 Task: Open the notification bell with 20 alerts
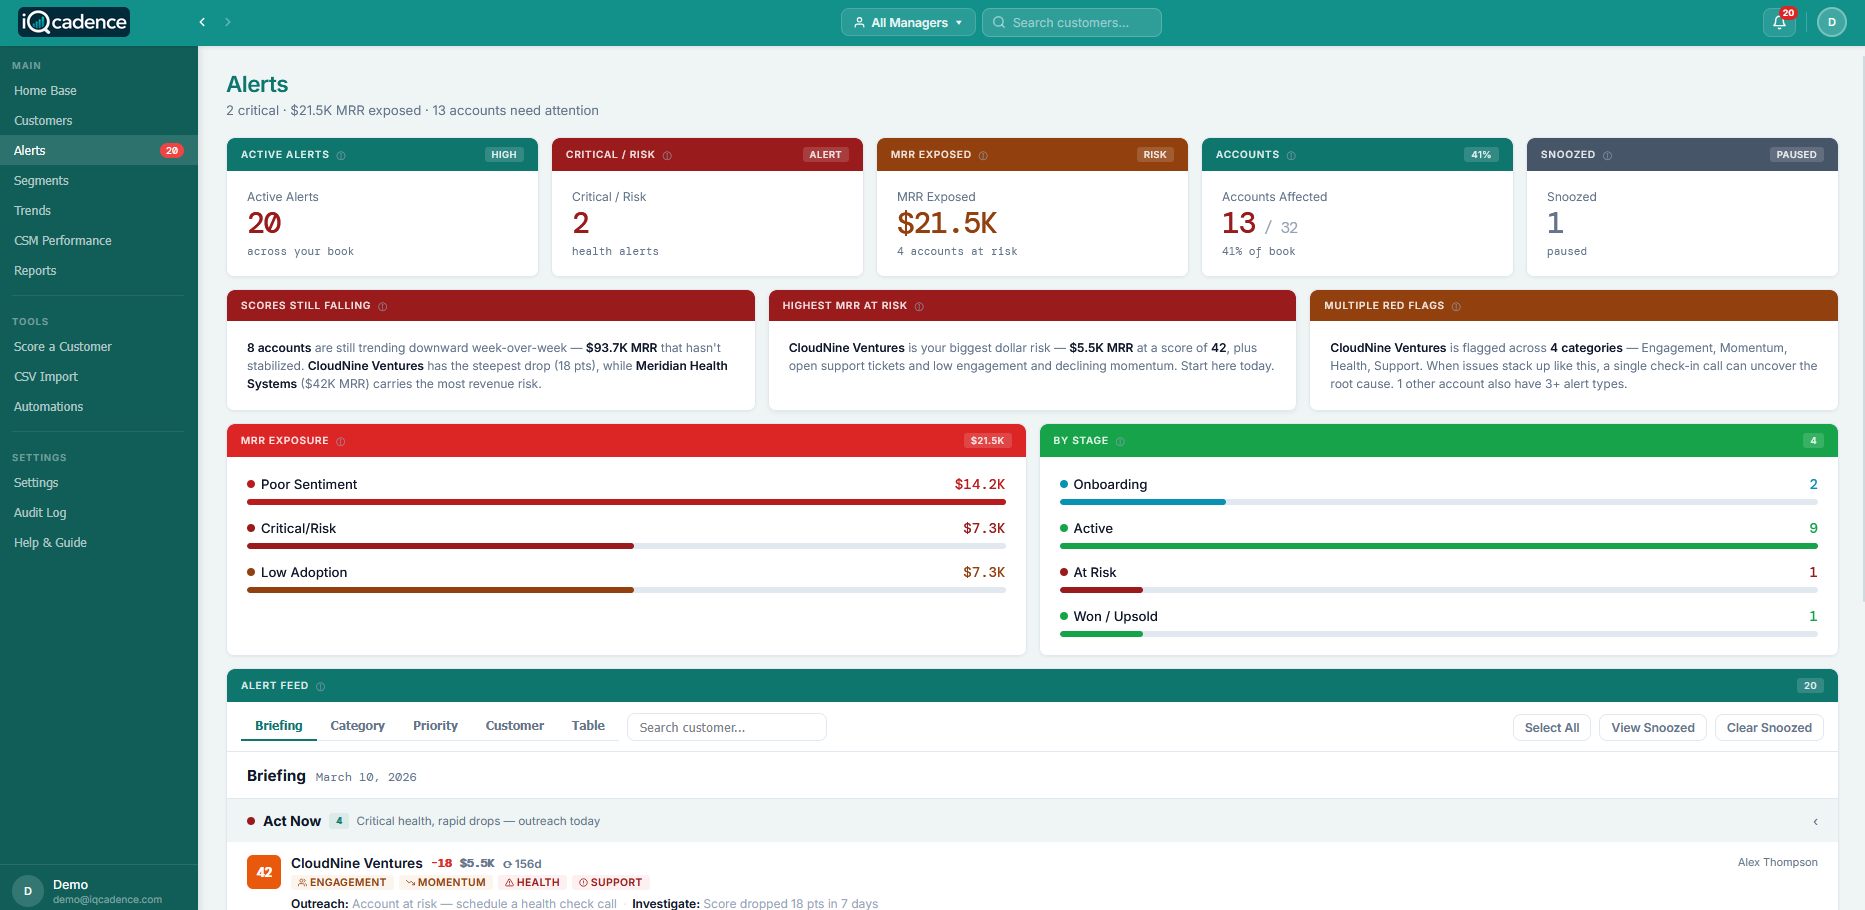point(1779,22)
